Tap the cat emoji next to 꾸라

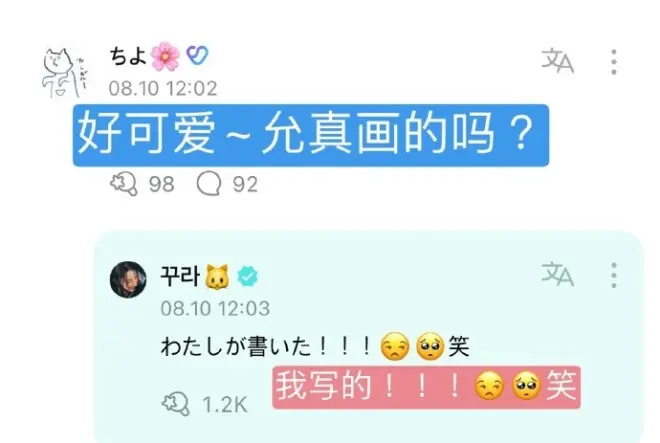(217, 277)
